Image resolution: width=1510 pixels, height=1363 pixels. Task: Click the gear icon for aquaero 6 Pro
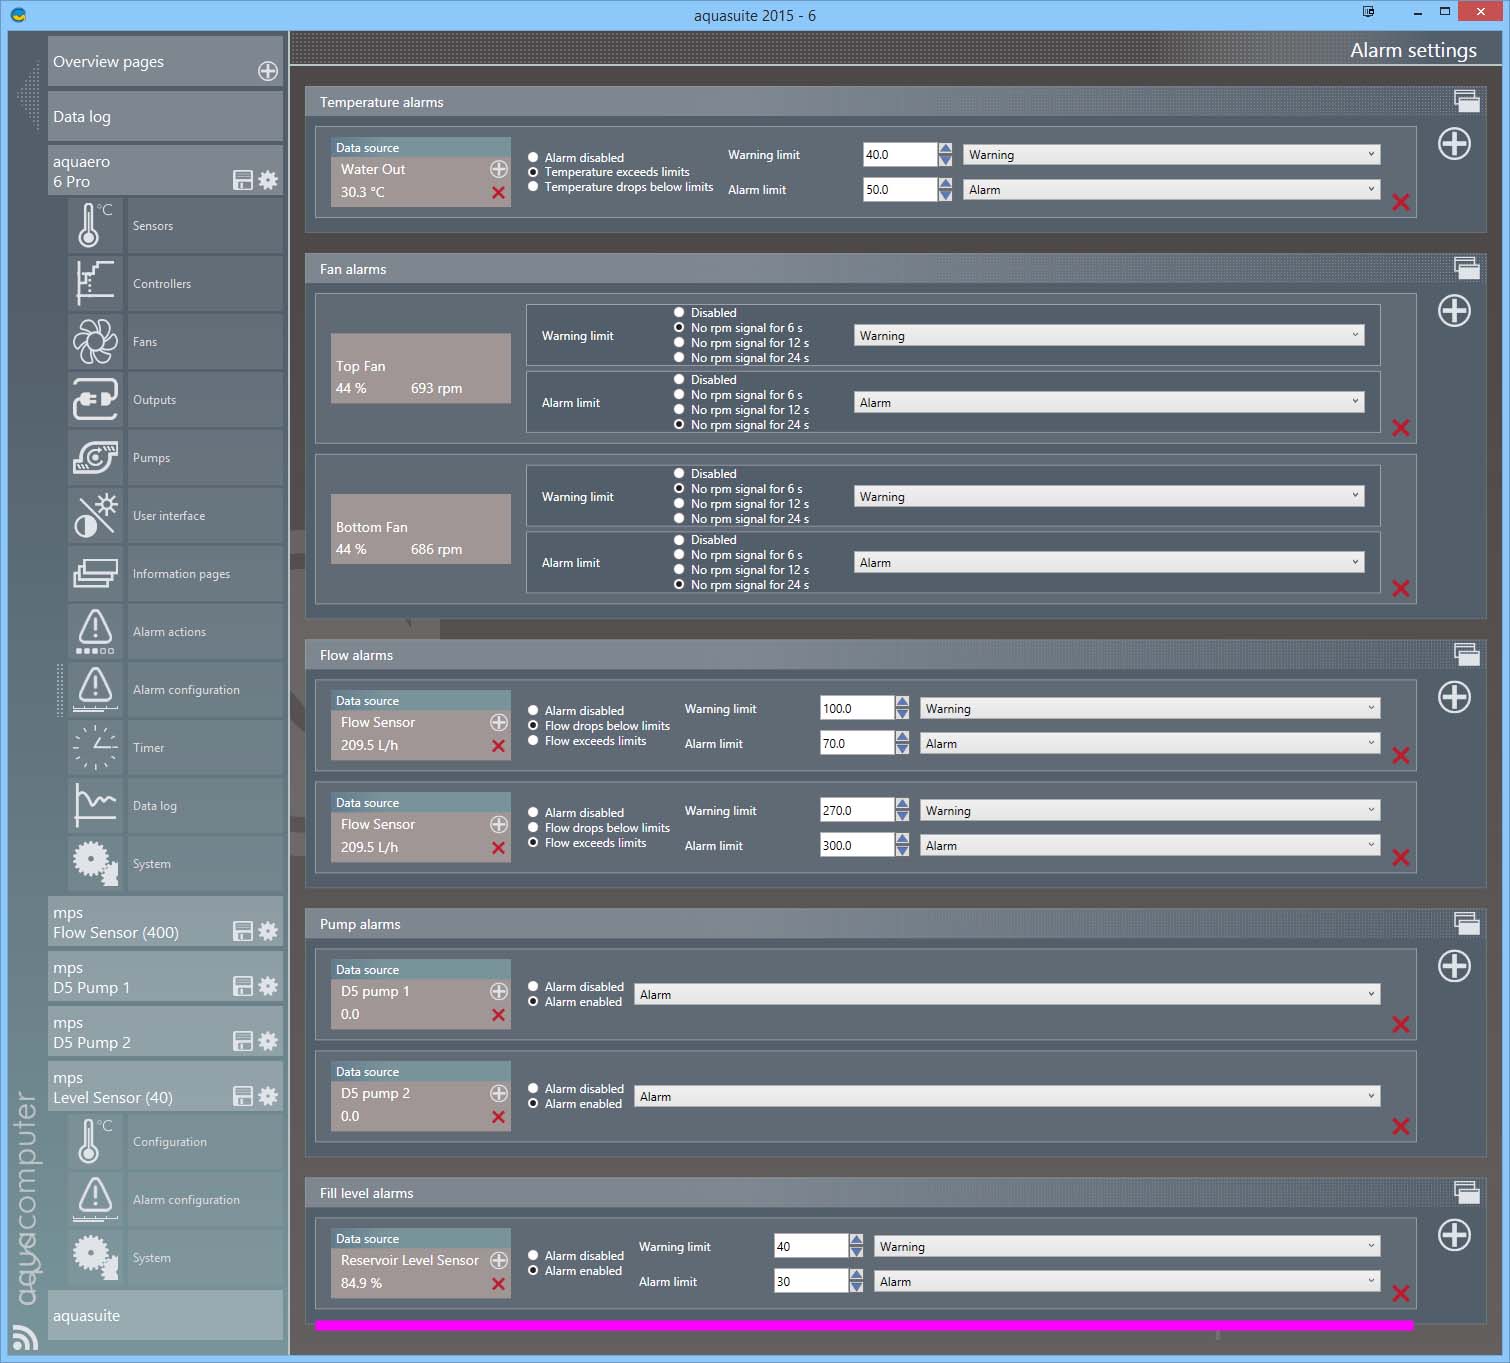268,181
